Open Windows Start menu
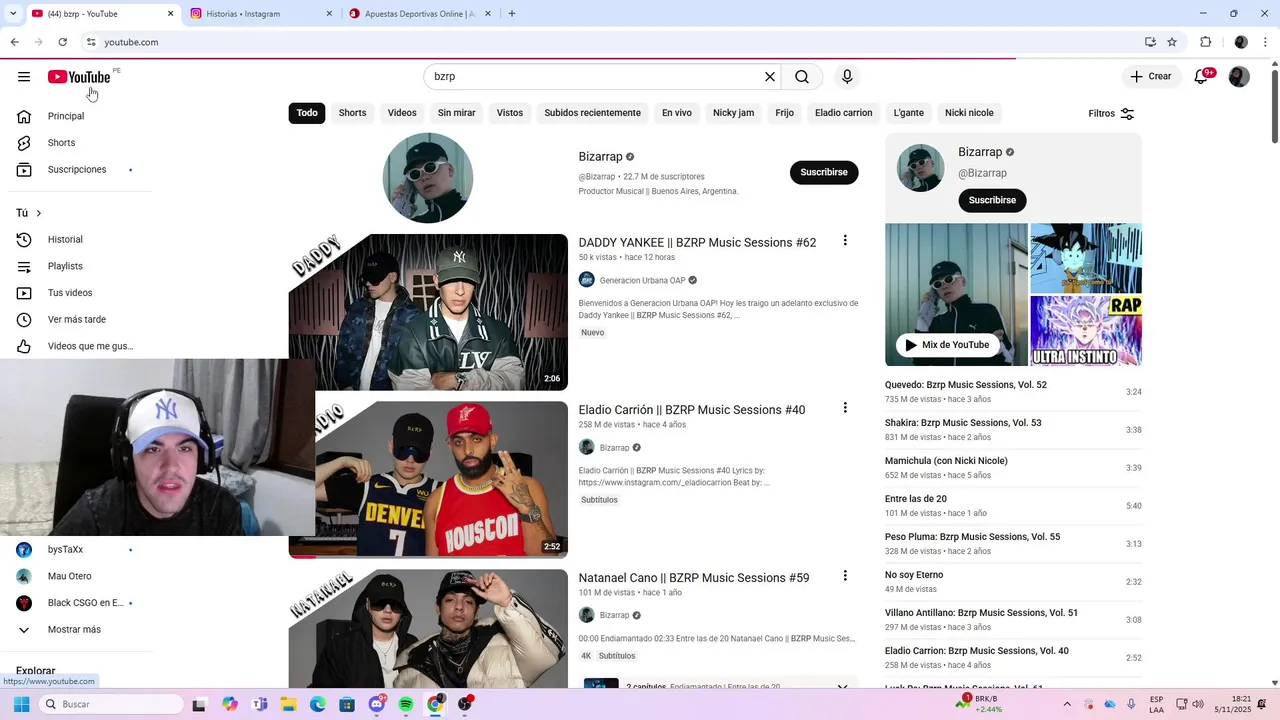The height and width of the screenshot is (720, 1280). coord(21,704)
